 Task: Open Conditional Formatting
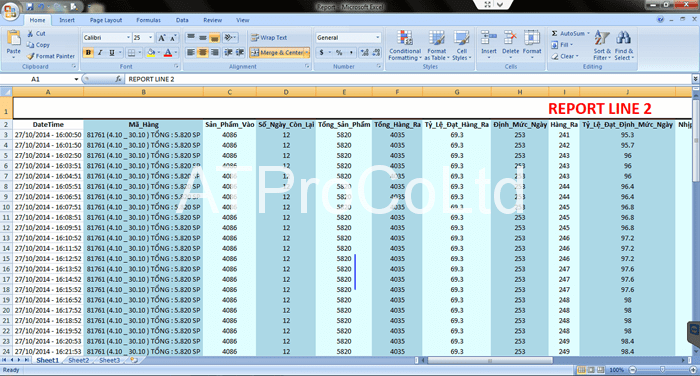coord(405,46)
